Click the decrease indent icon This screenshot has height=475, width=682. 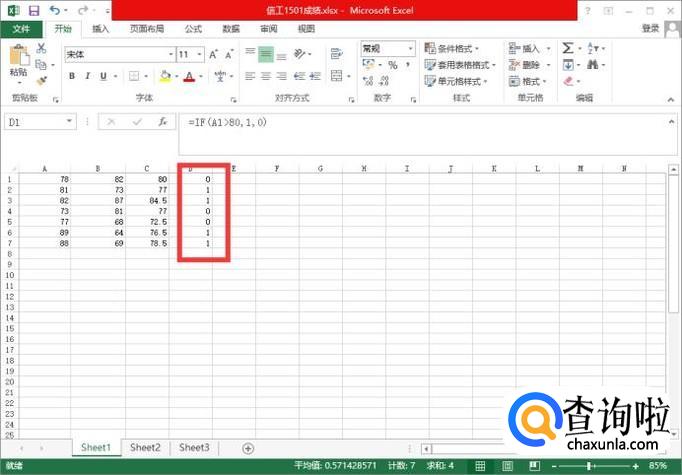pyautogui.click(x=299, y=77)
